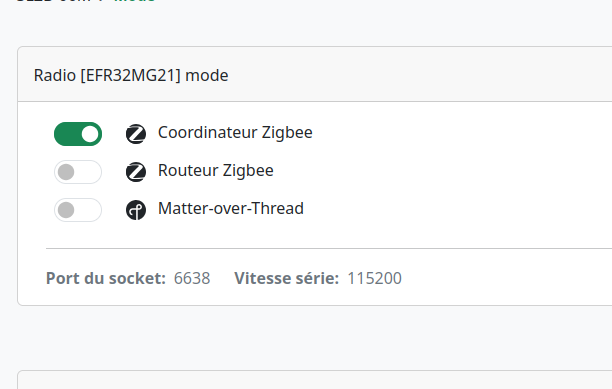Click the Vitesse série label
Screen dimensions: 612x389
click(x=286, y=278)
